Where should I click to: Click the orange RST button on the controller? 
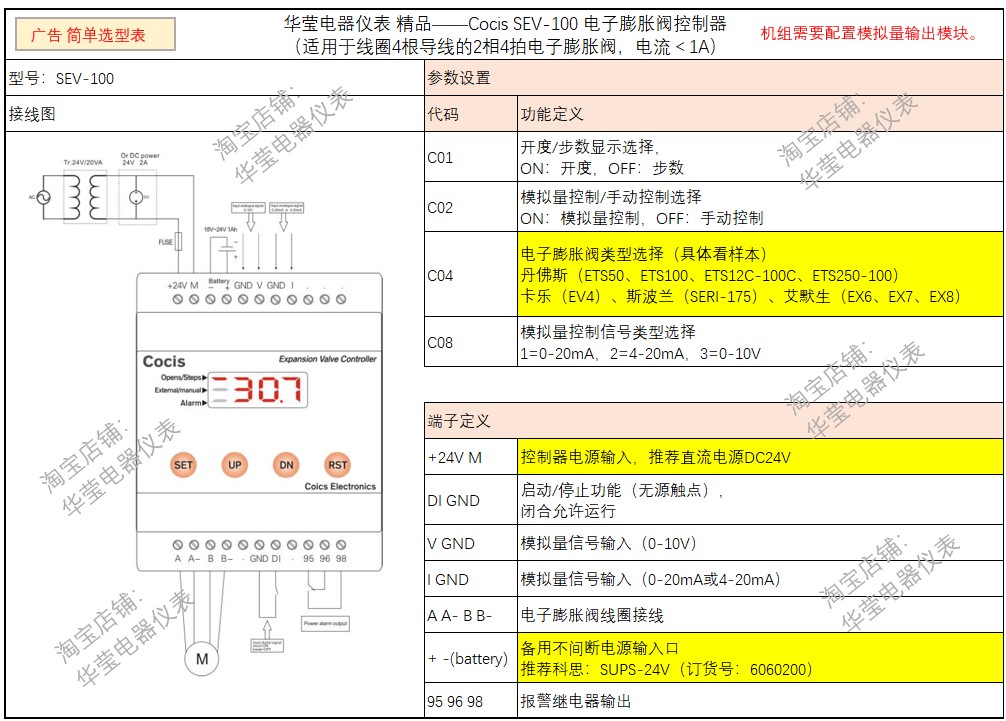(337, 465)
